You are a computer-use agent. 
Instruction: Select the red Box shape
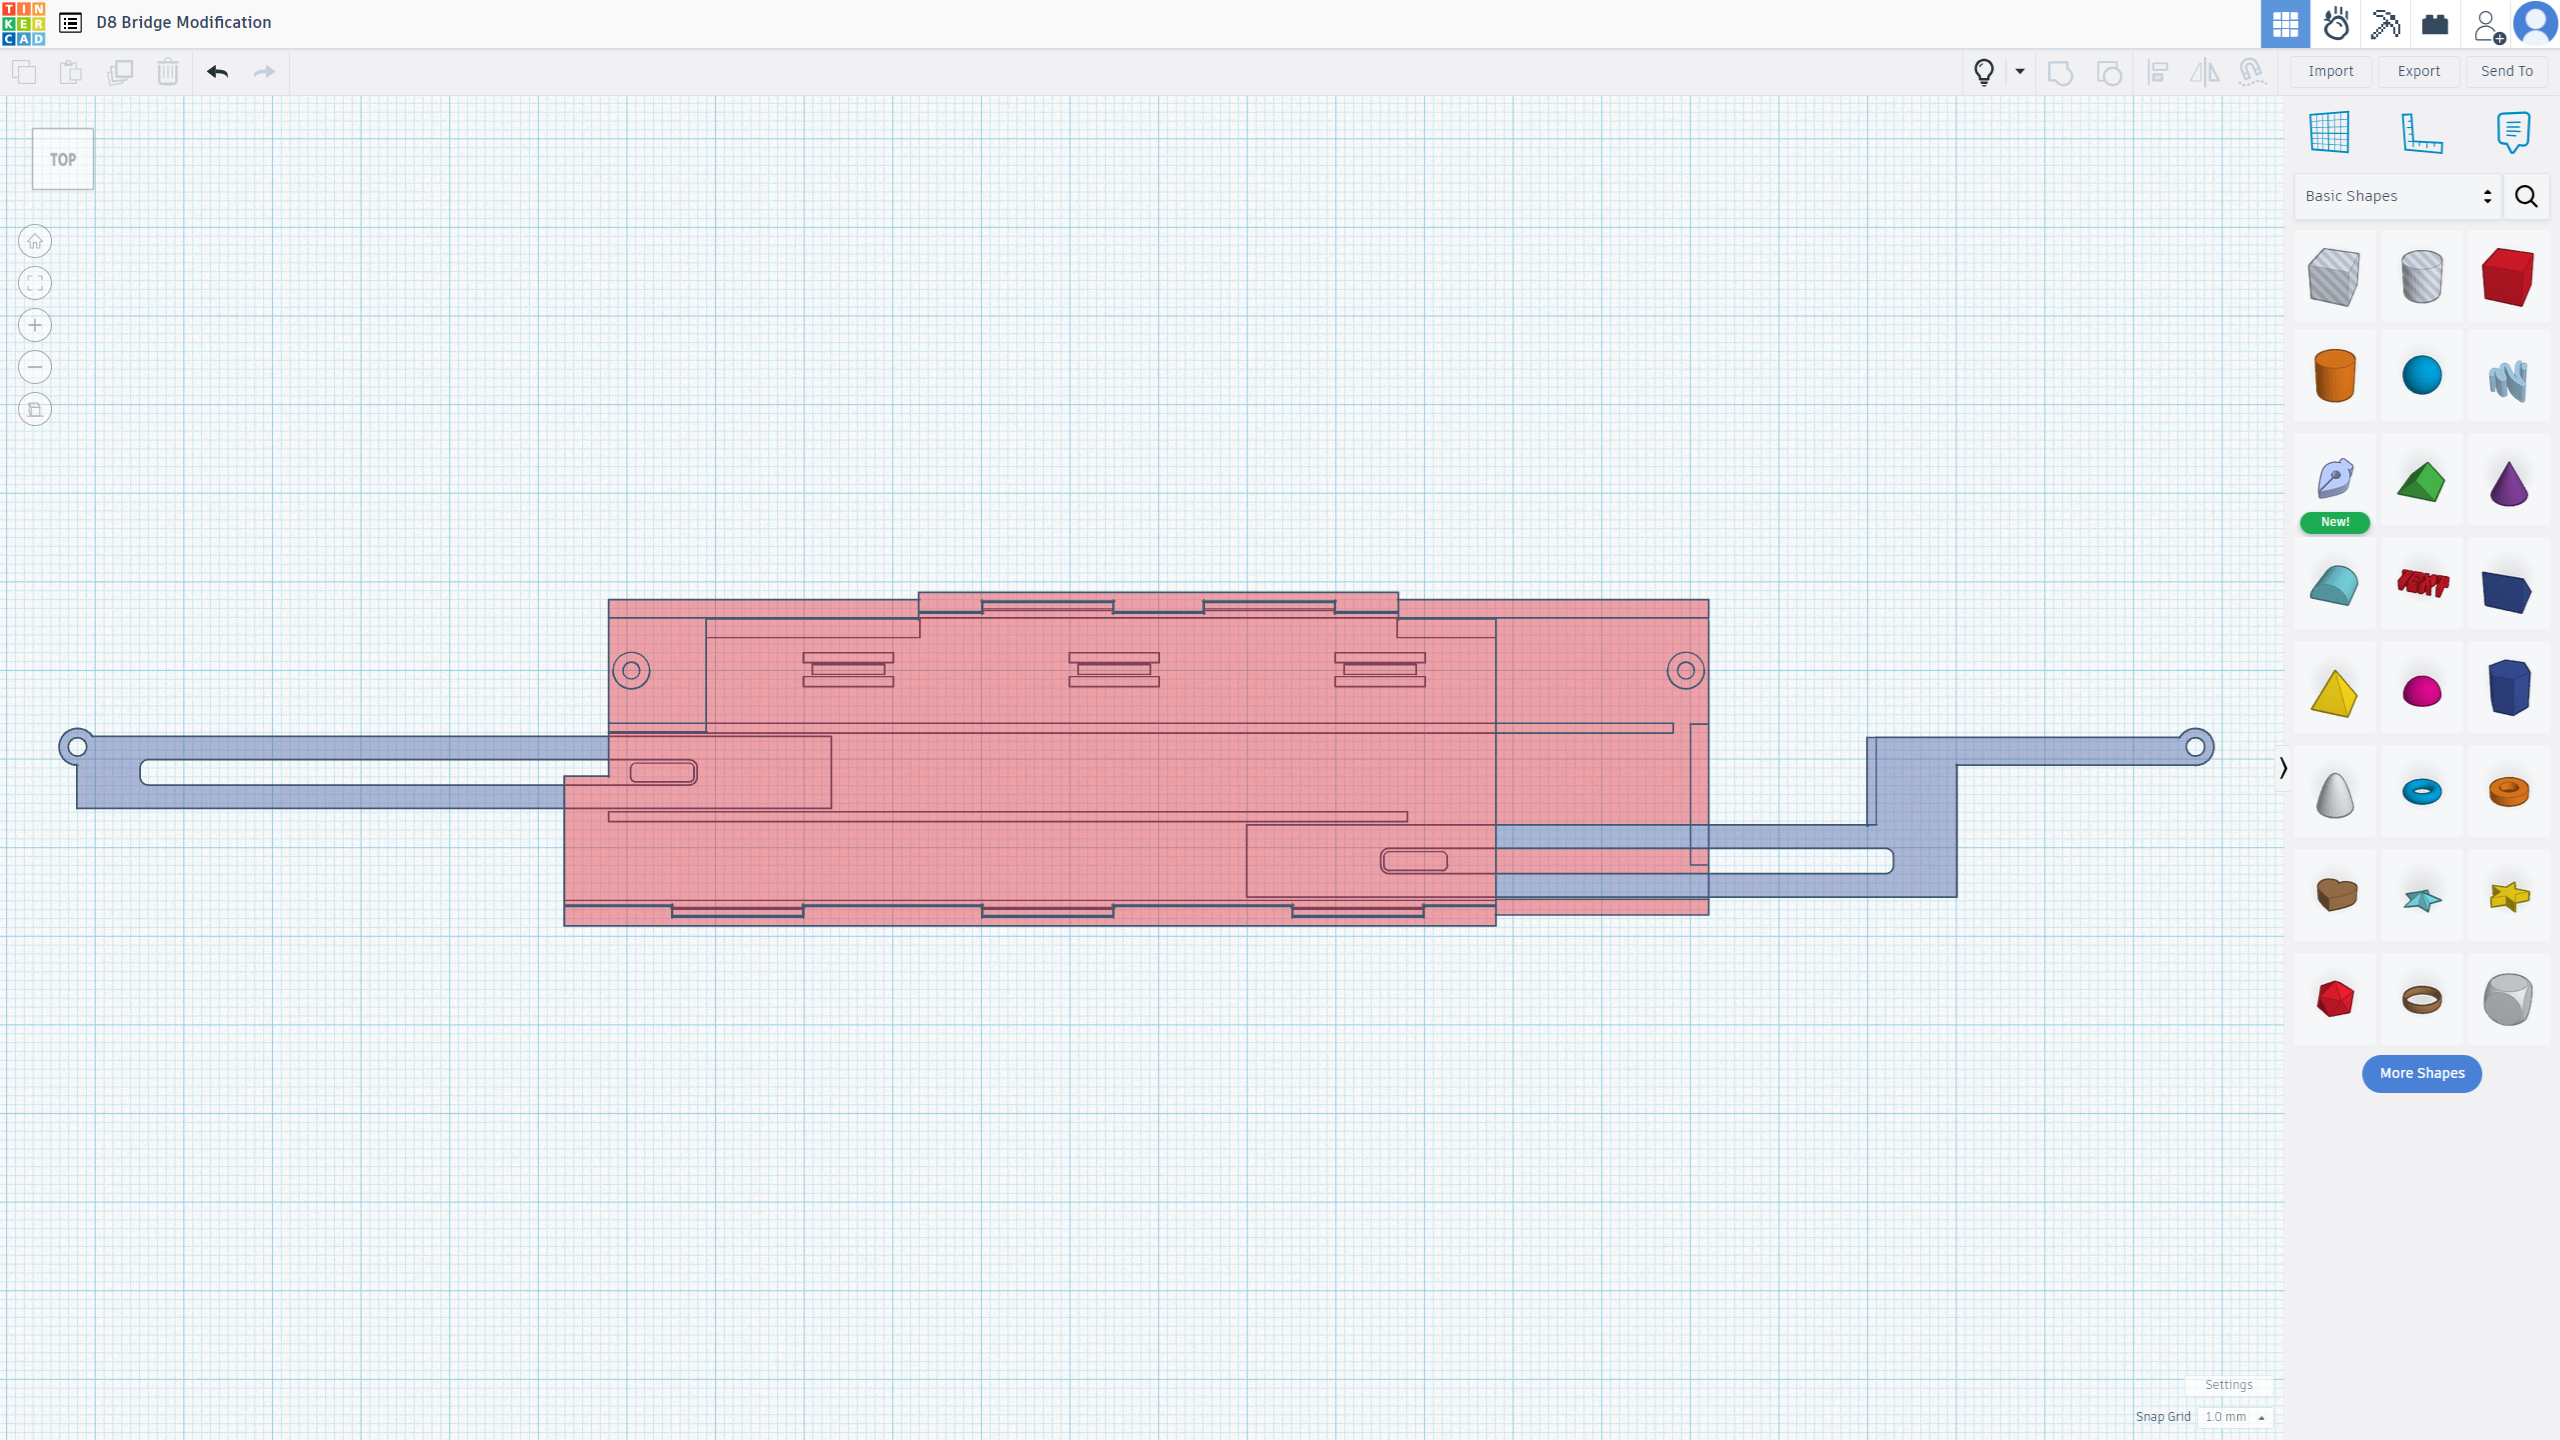coord(2507,277)
